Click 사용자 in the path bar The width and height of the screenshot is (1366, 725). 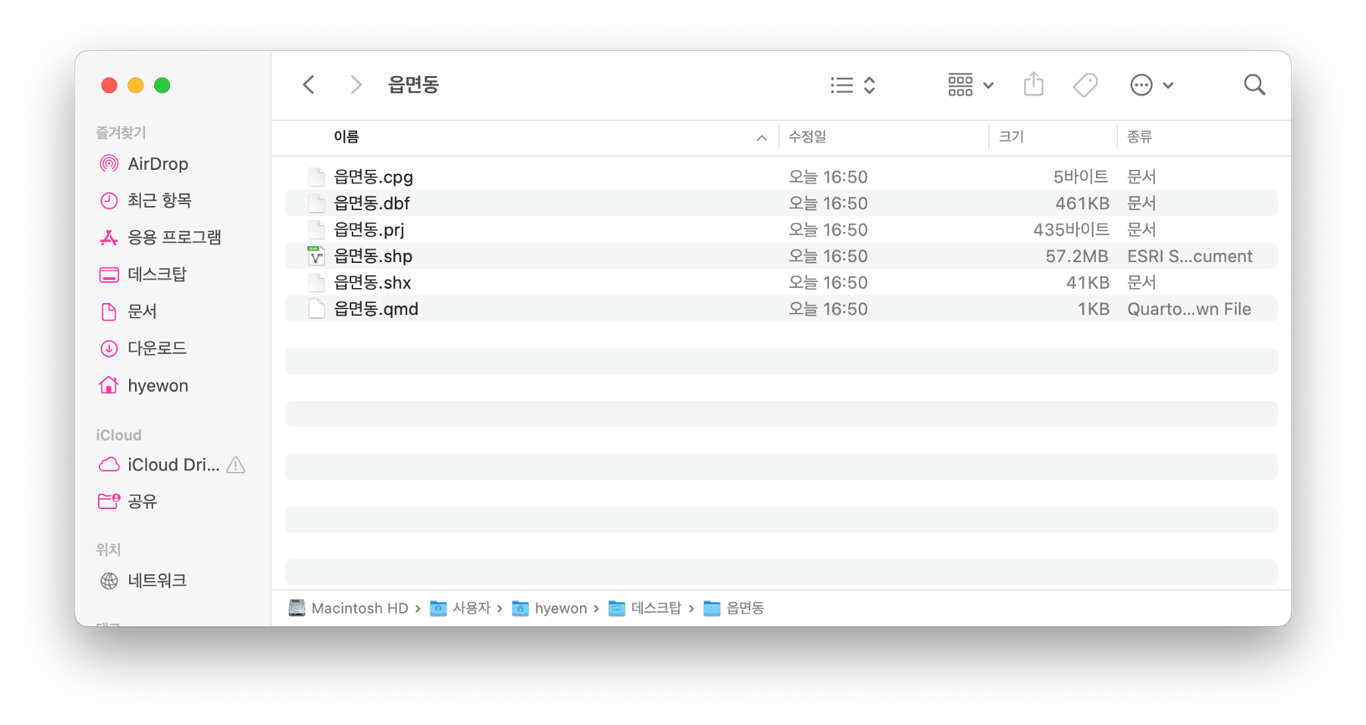tap(460, 608)
